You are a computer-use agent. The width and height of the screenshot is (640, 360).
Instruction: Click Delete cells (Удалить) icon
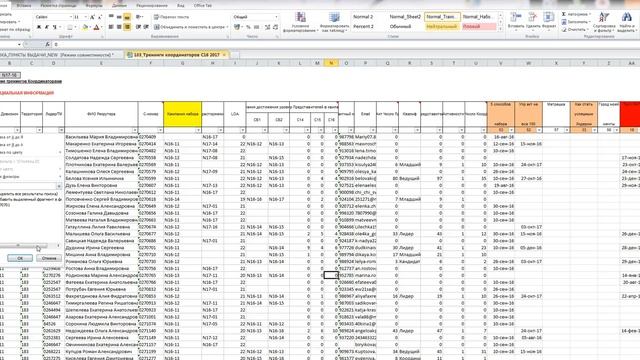click(532, 17)
